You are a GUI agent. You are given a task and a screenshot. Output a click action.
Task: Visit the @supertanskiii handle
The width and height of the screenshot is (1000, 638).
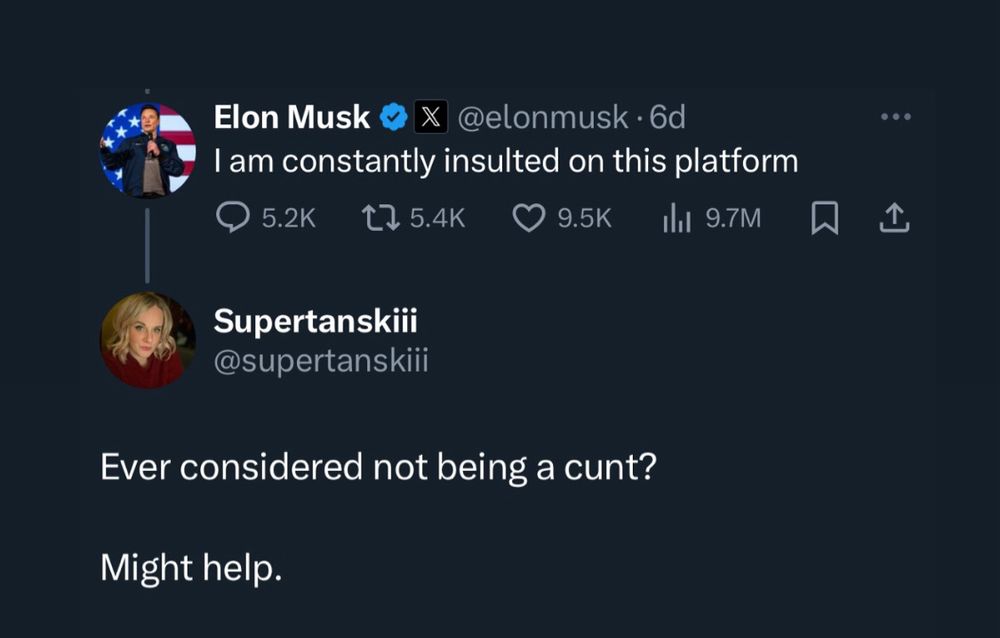321,359
